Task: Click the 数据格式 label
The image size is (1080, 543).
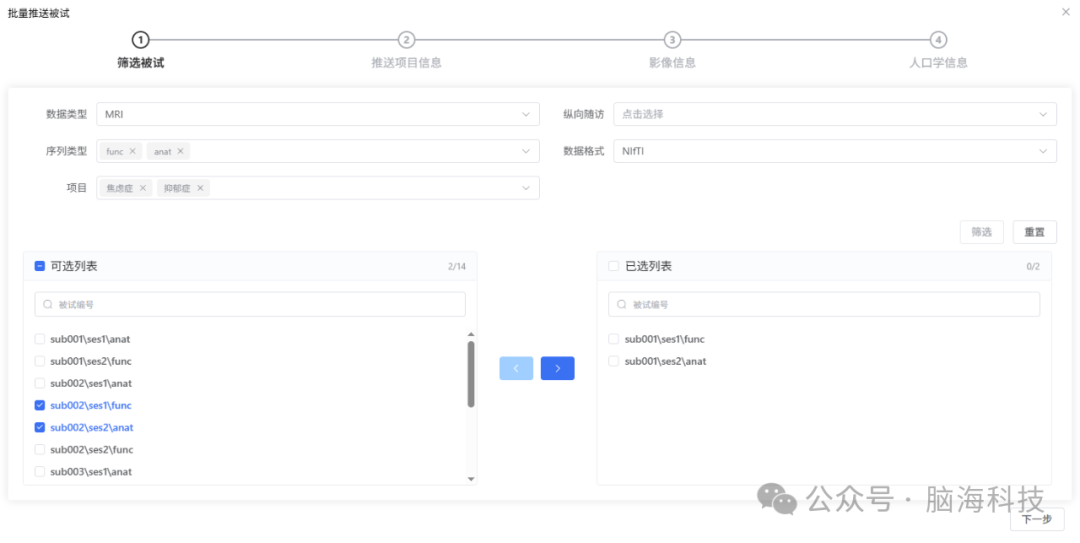Action: coord(583,152)
